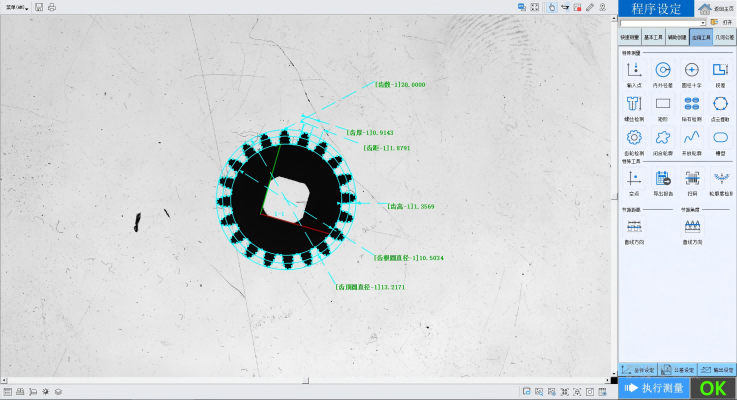
Task: Select the barcode scan (扫码) tool
Action: 691,180
